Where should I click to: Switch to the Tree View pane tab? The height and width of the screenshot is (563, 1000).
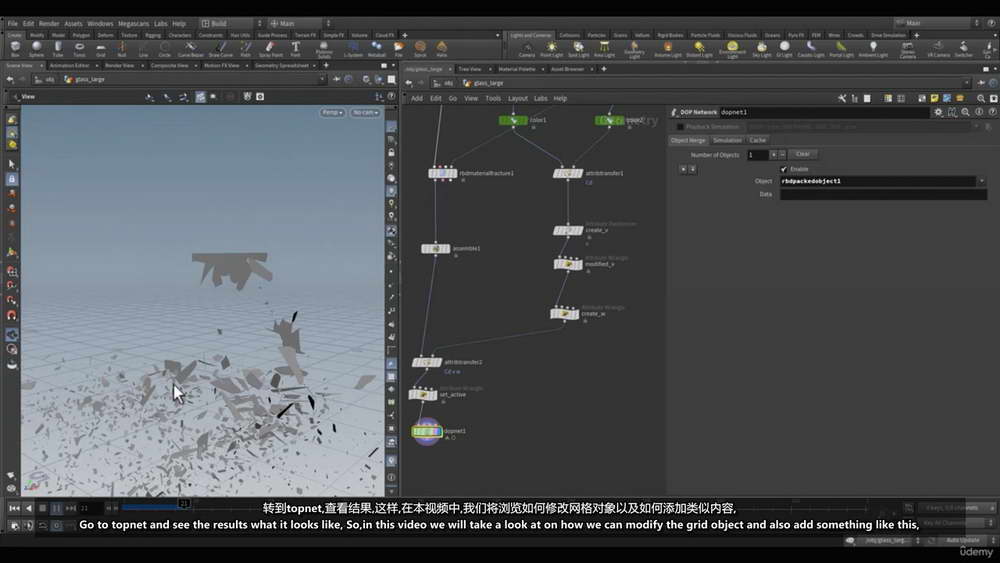[470, 69]
